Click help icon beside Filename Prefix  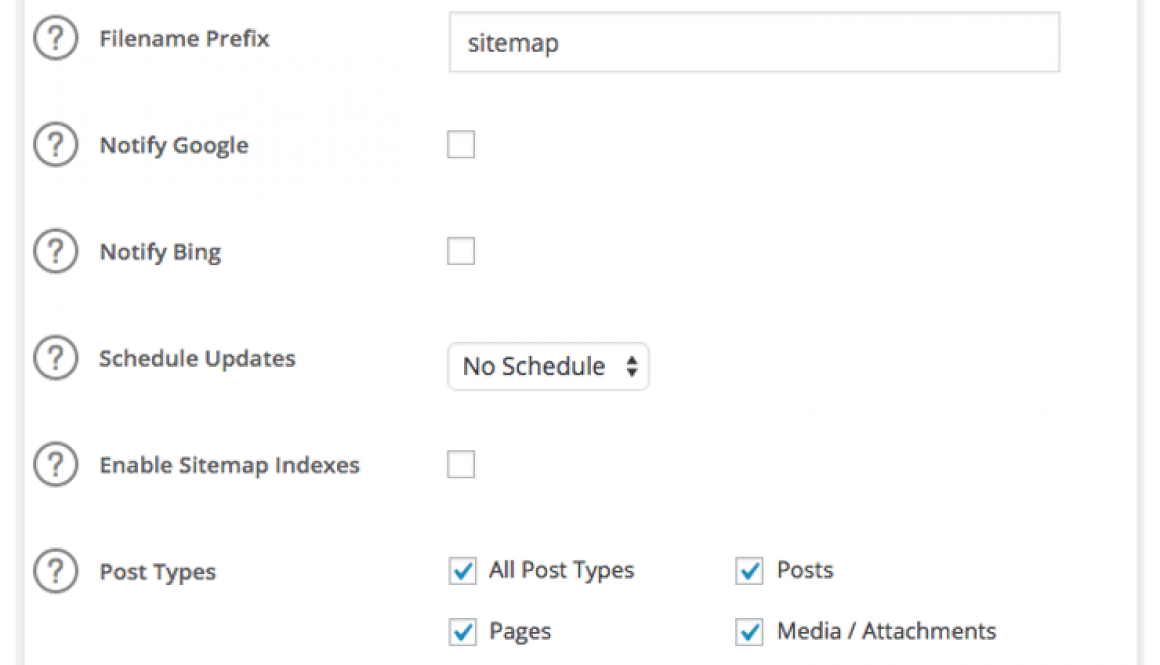(56, 40)
